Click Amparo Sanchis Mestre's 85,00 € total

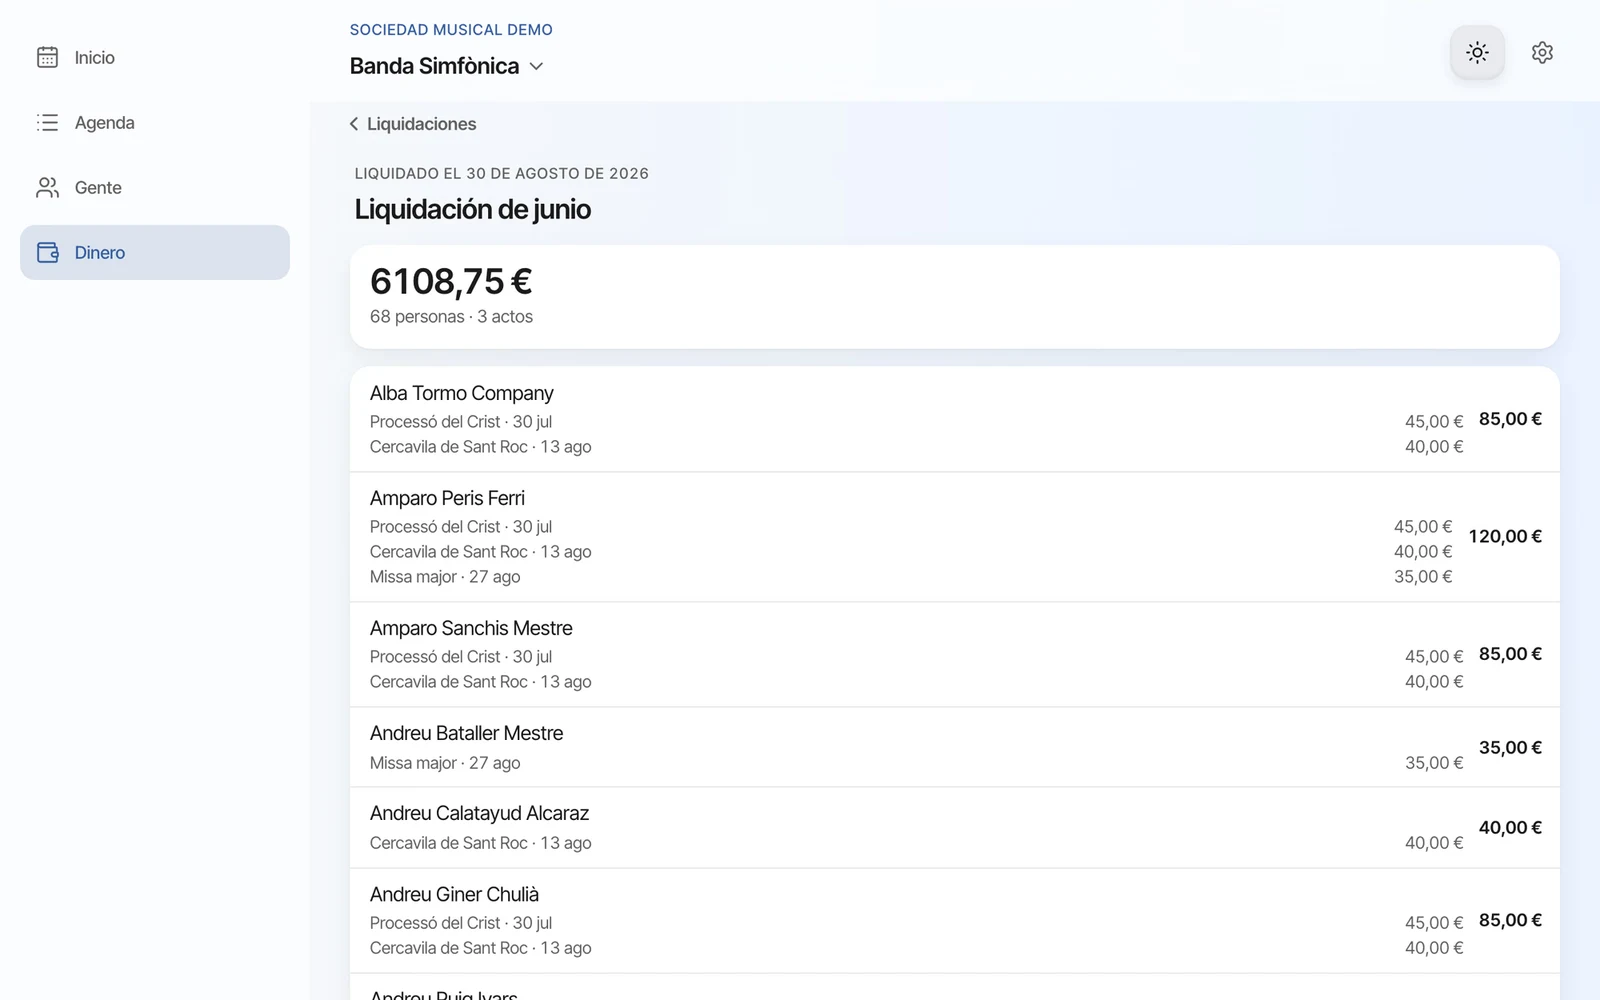(x=1510, y=654)
